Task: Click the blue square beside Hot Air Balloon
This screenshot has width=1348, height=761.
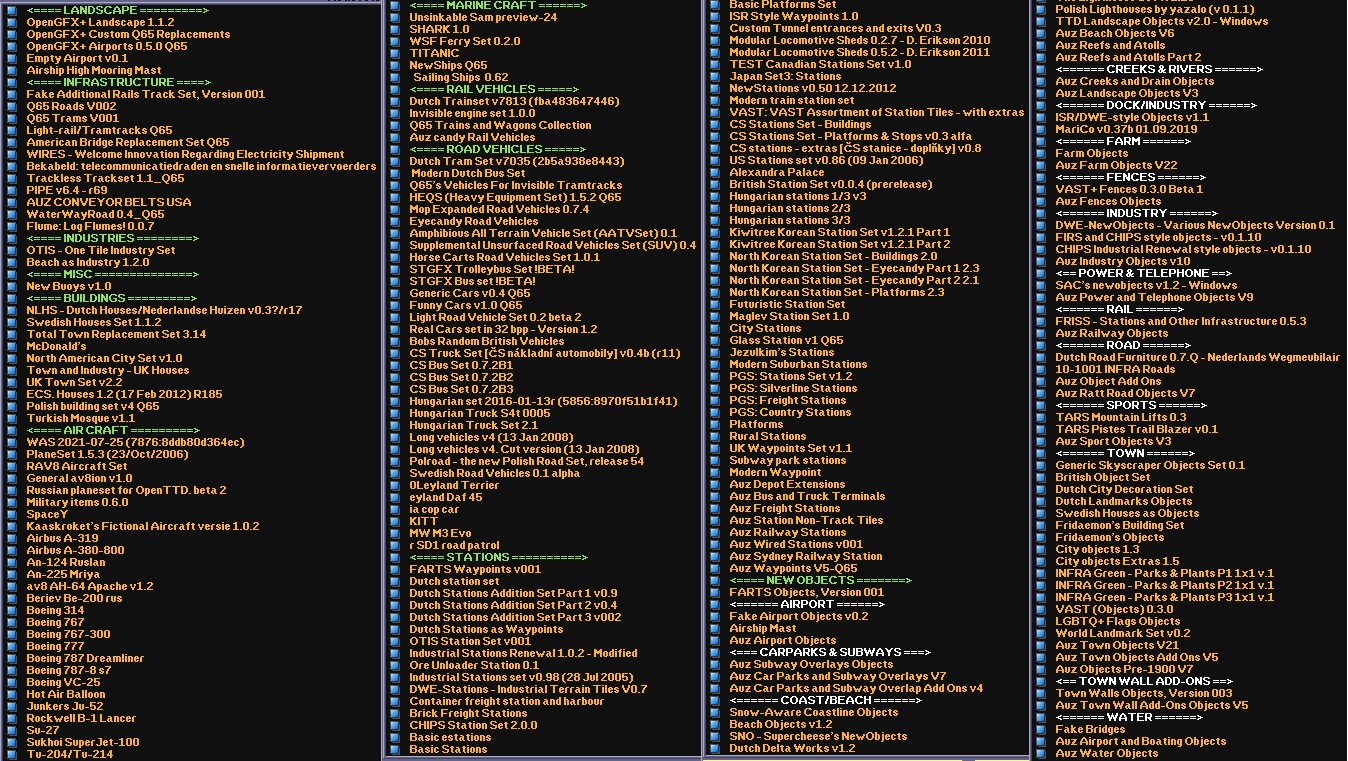Action: [12, 693]
